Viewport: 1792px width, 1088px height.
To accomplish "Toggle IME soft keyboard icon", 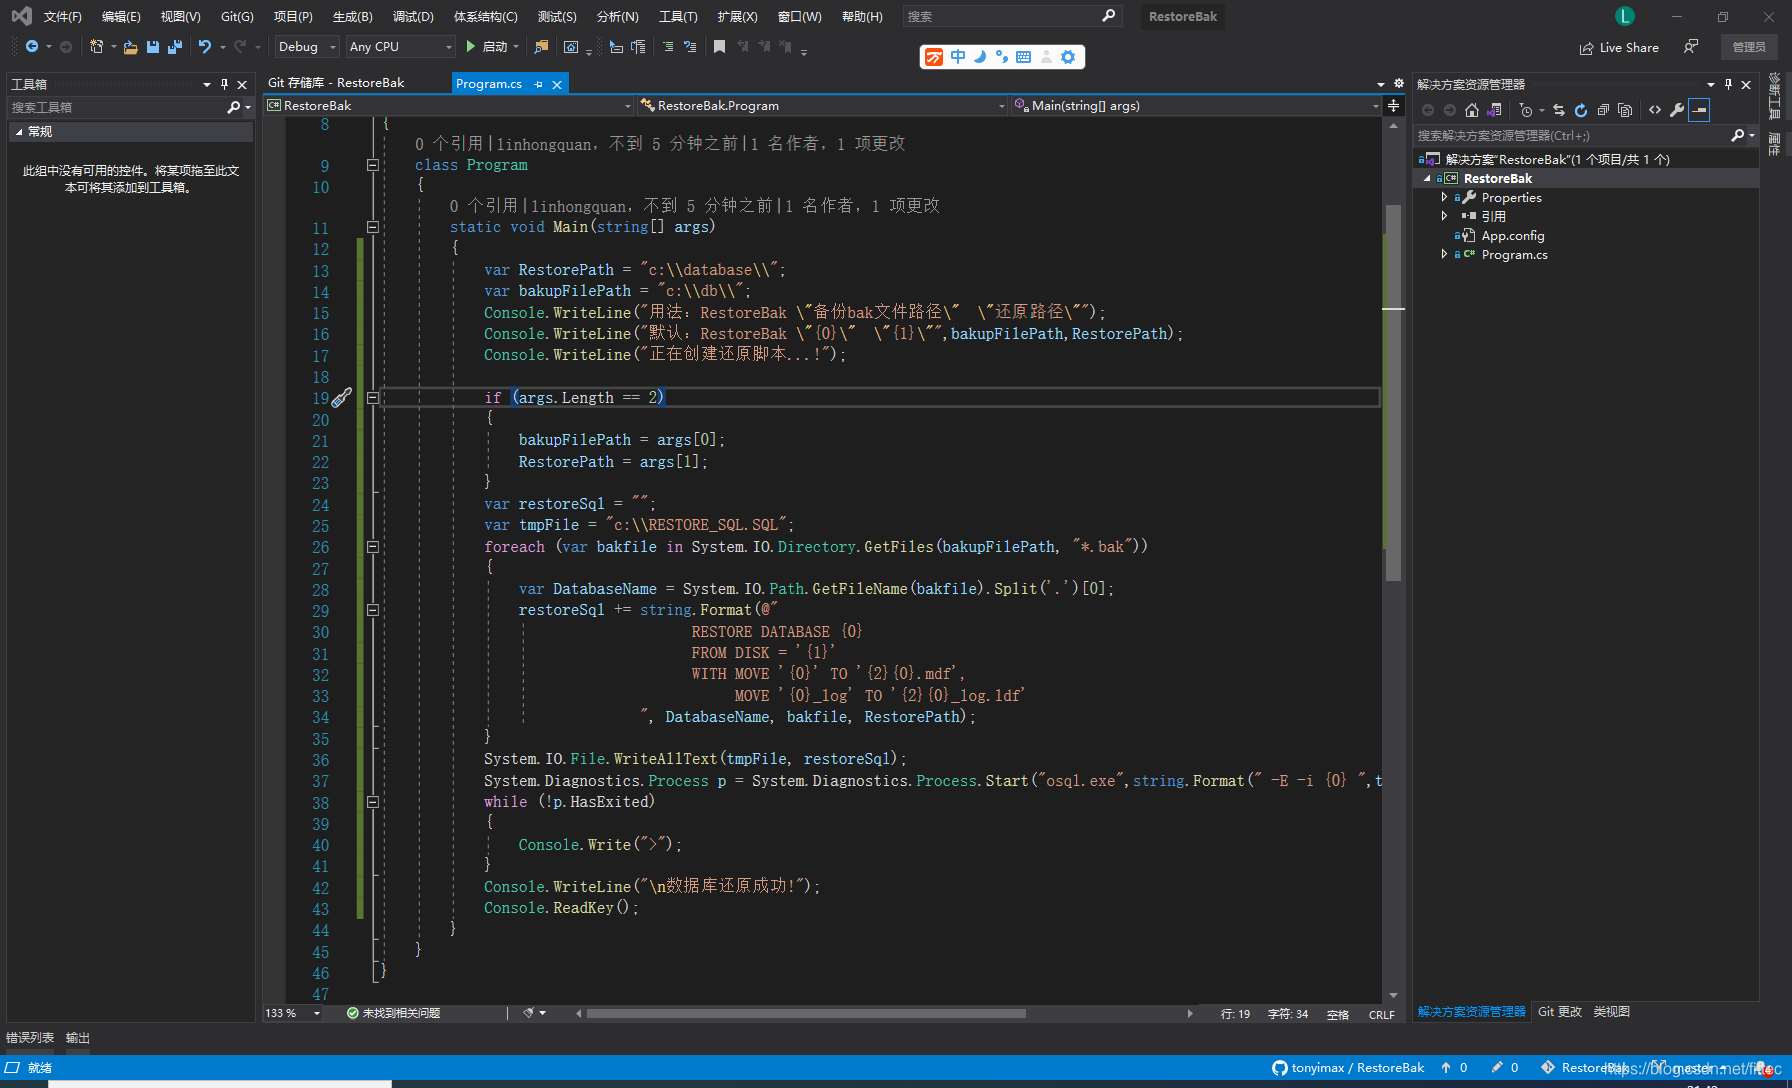I will tap(1023, 57).
